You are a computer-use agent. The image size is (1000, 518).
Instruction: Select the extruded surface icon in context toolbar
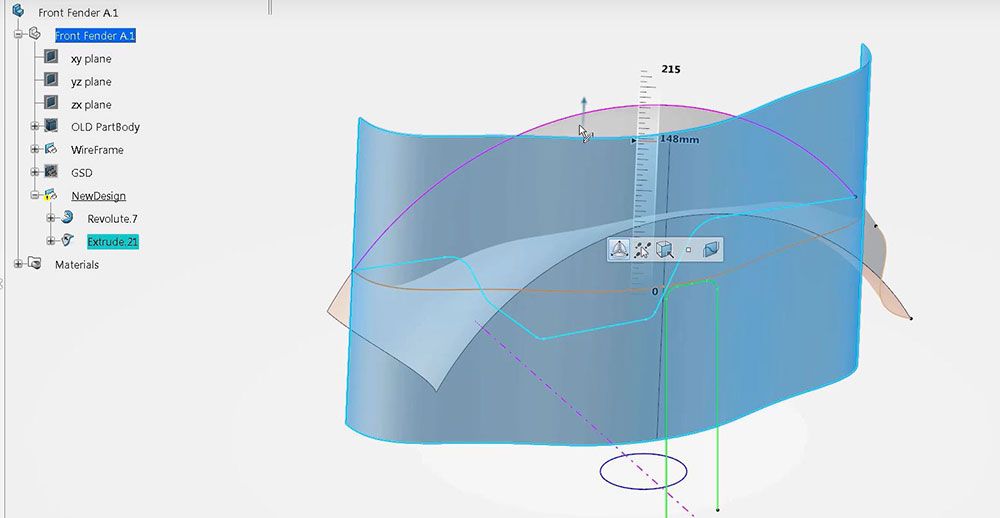click(x=711, y=249)
